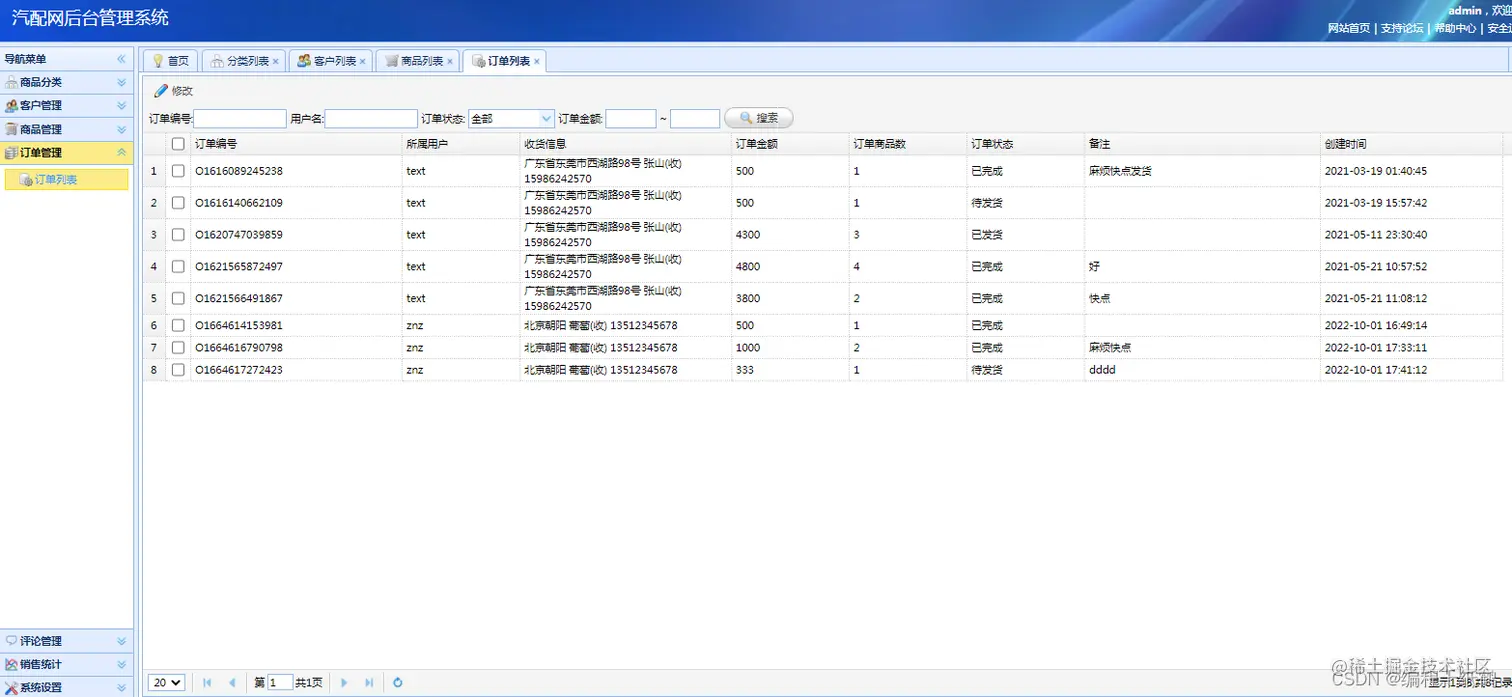Expand the 商品分类 menu section
This screenshot has width=1512, height=697.
[121, 83]
